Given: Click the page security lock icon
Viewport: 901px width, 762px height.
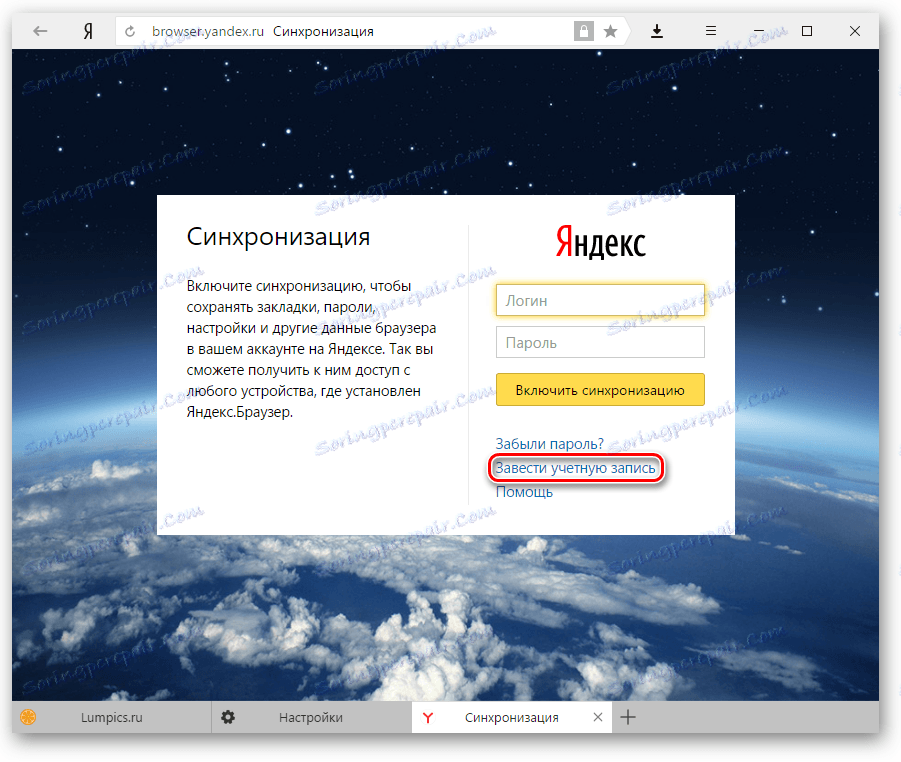Looking at the screenshot, I should coord(583,31).
